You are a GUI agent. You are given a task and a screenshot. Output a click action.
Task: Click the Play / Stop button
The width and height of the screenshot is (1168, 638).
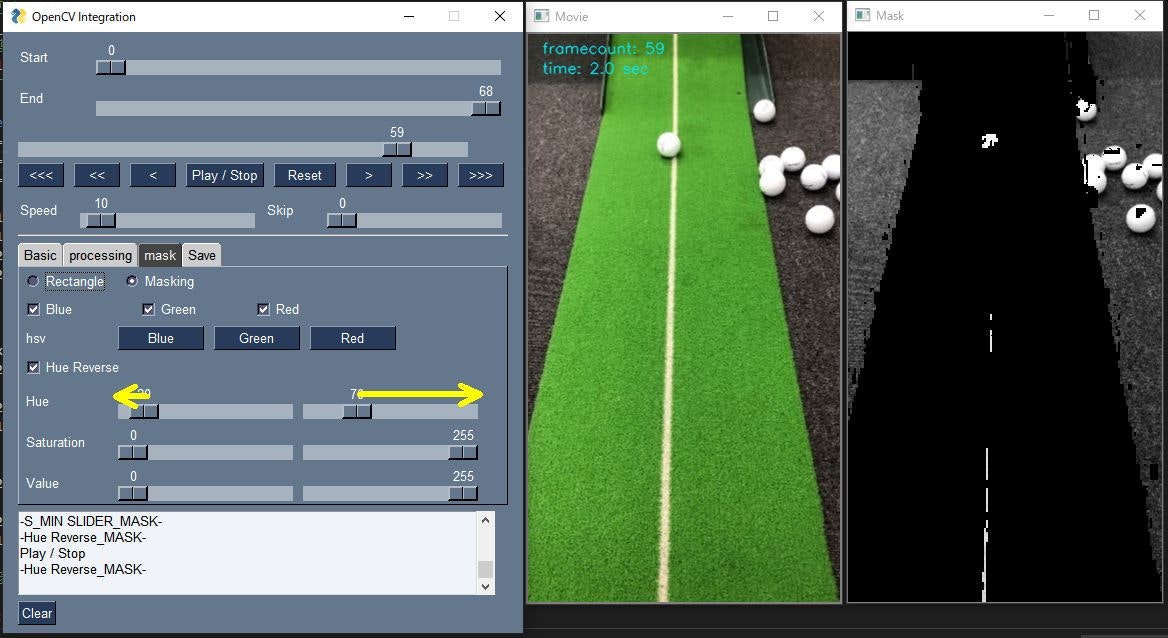pyautogui.click(x=224, y=175)
